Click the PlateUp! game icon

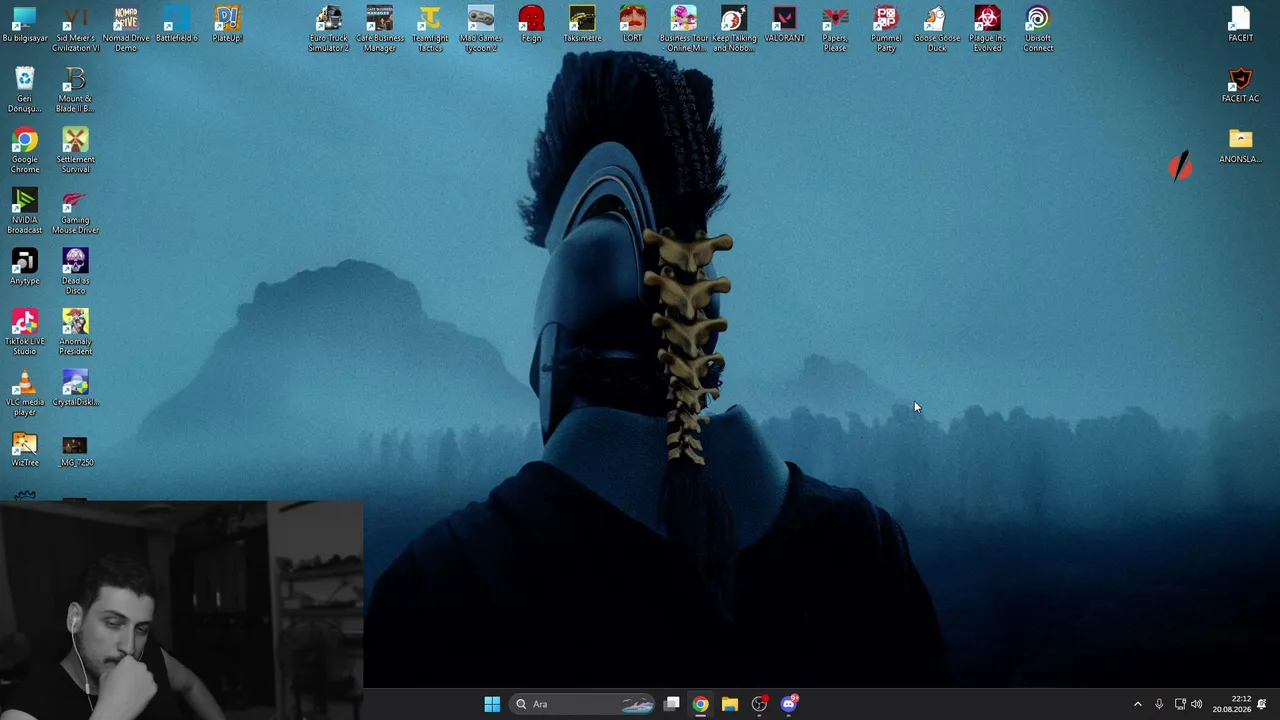tap(227, 24)
